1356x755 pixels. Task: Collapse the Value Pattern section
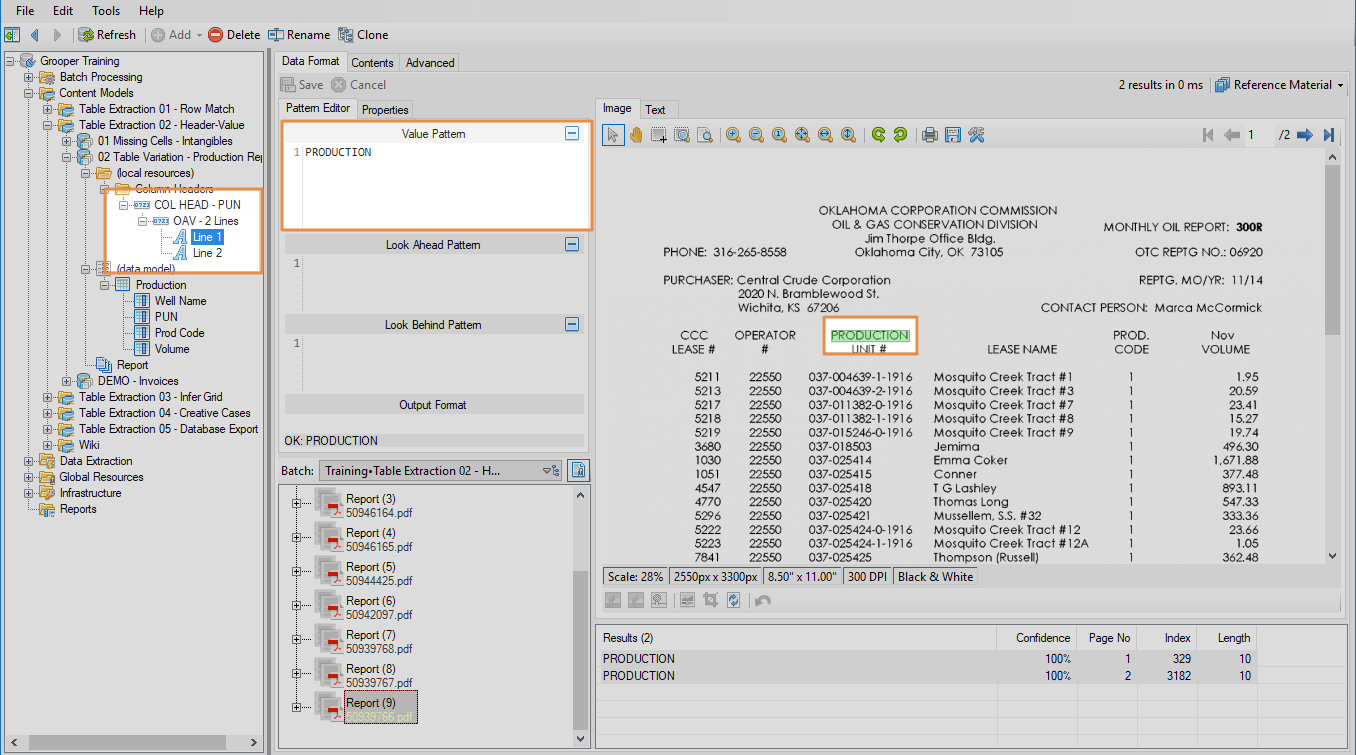[x=572, y=133]
